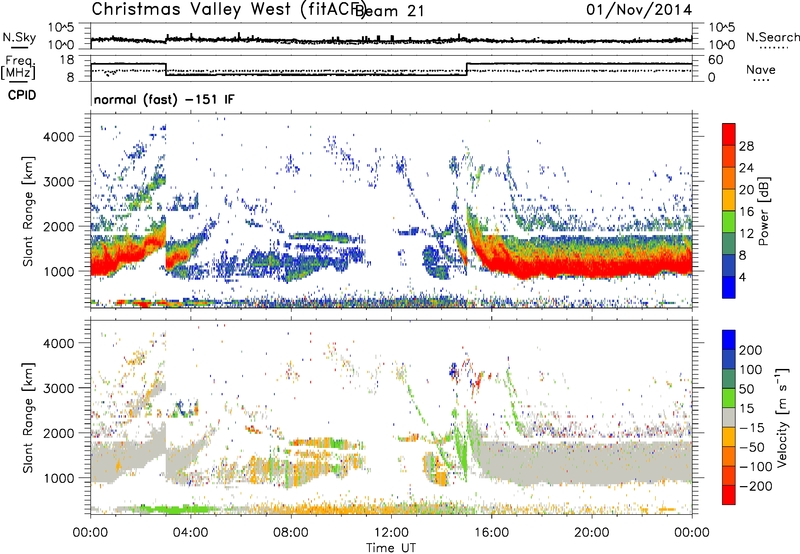The height and width of the screenshot is (554, 800).
Task: Click the 'Velocity [m s⁻¹]' colorbar title
Action: (x=782, y=417)
